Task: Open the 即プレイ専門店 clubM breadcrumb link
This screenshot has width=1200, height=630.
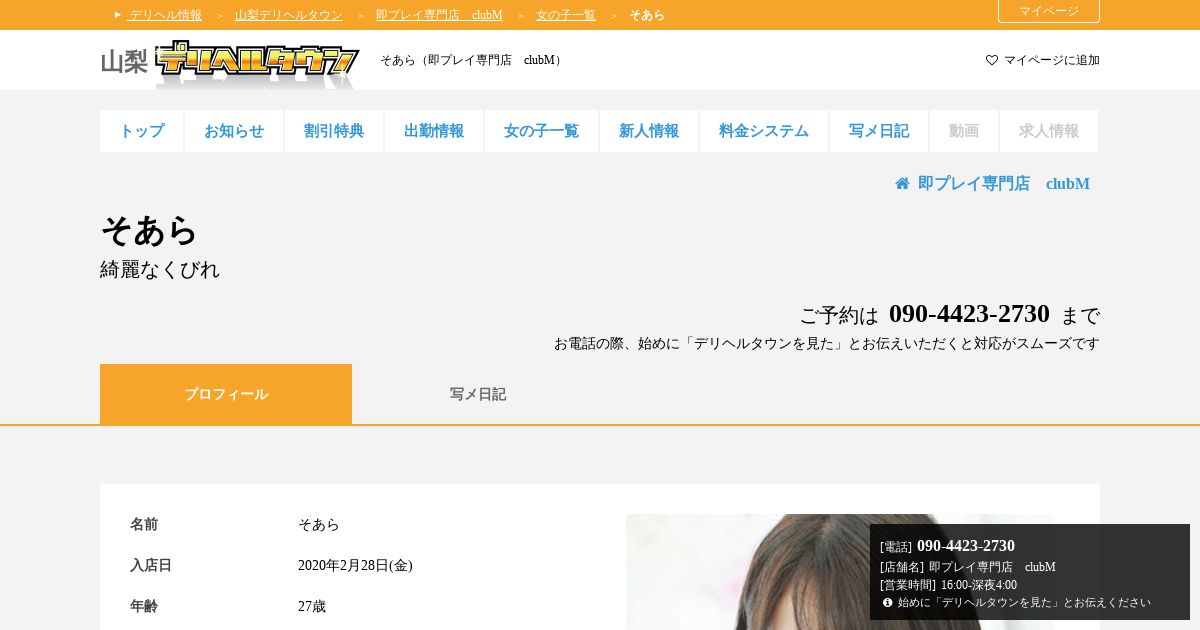Action: coord(439,15)
